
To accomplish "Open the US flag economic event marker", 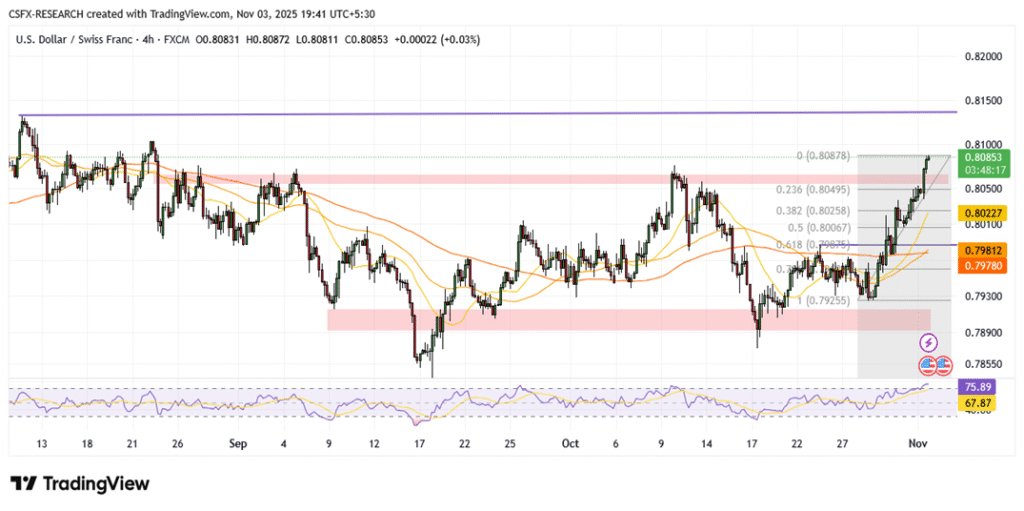I will (x=929, y=364).
